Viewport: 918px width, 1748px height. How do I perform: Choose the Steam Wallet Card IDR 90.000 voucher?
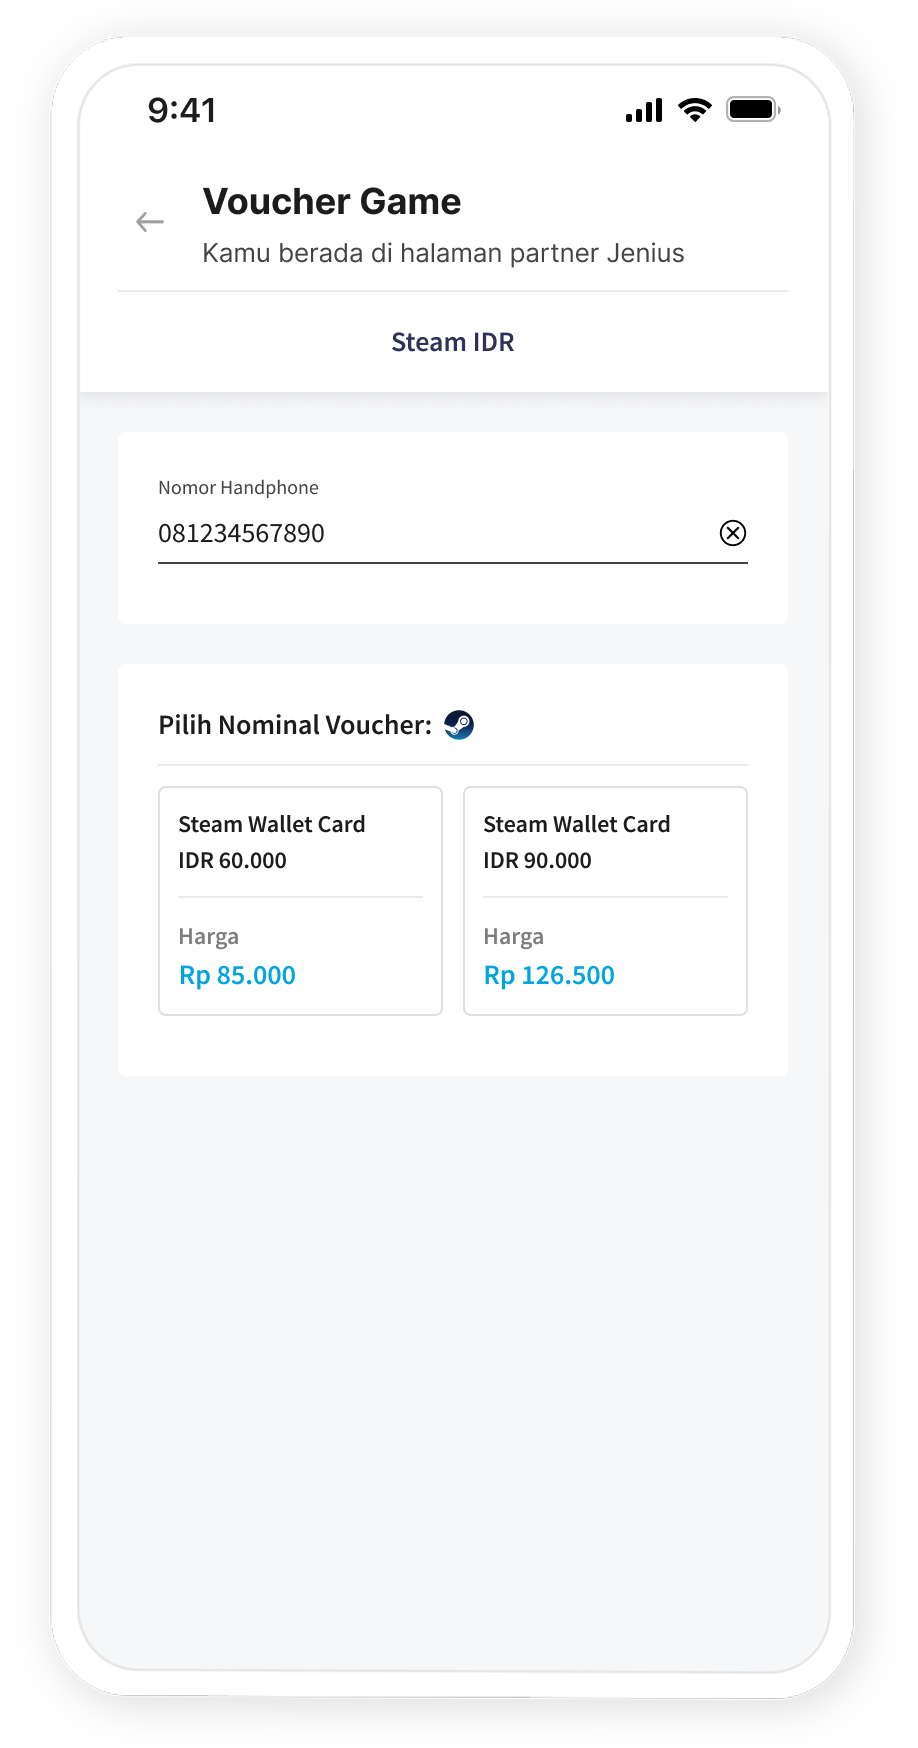pyautogui.click(x=605, y=900)
